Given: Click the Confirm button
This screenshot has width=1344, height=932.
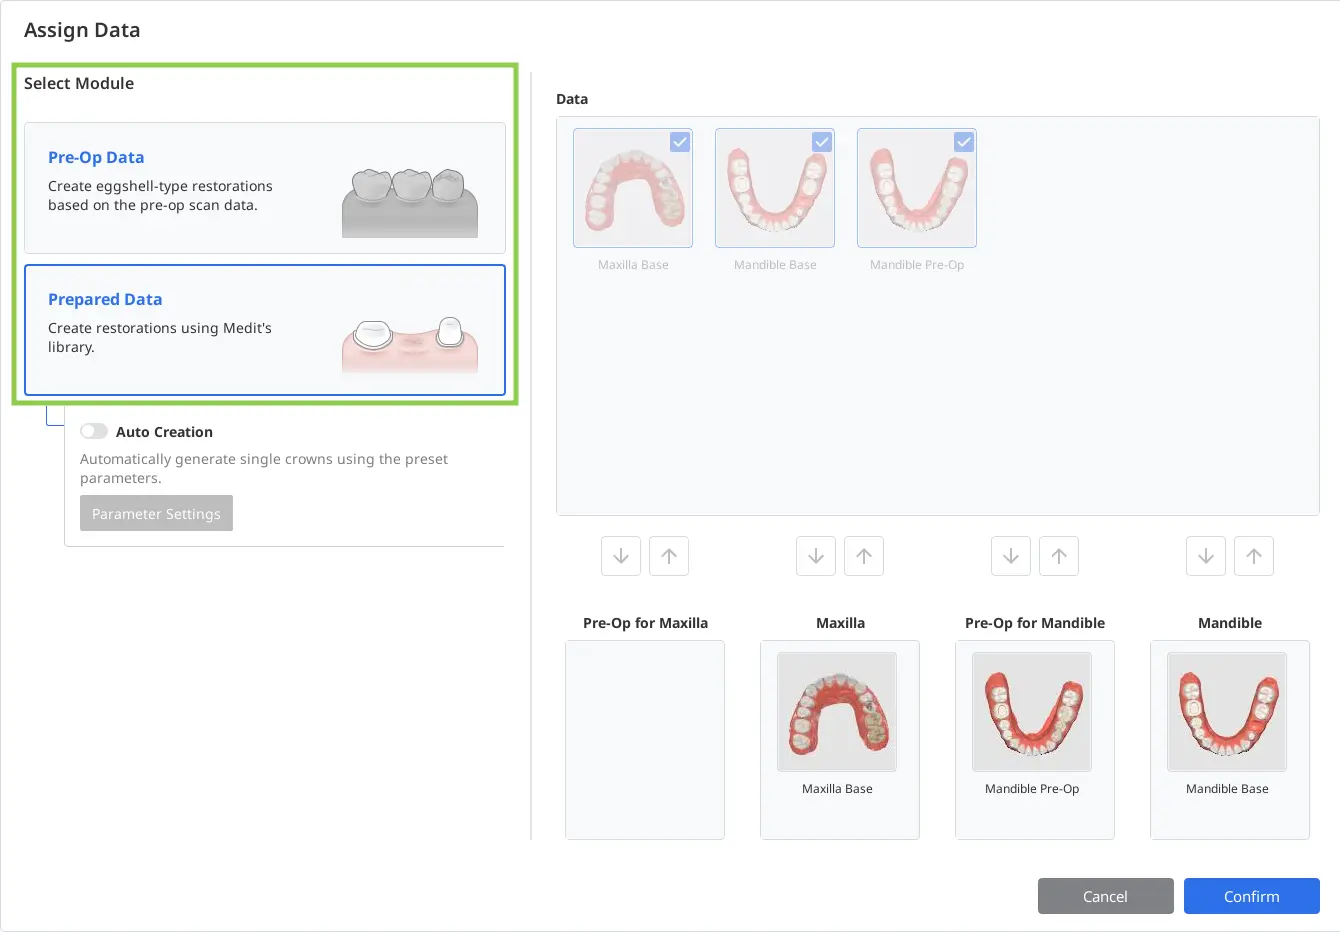Looking at the screenshot, I should pyautogui.click(x=1251, y=896).
